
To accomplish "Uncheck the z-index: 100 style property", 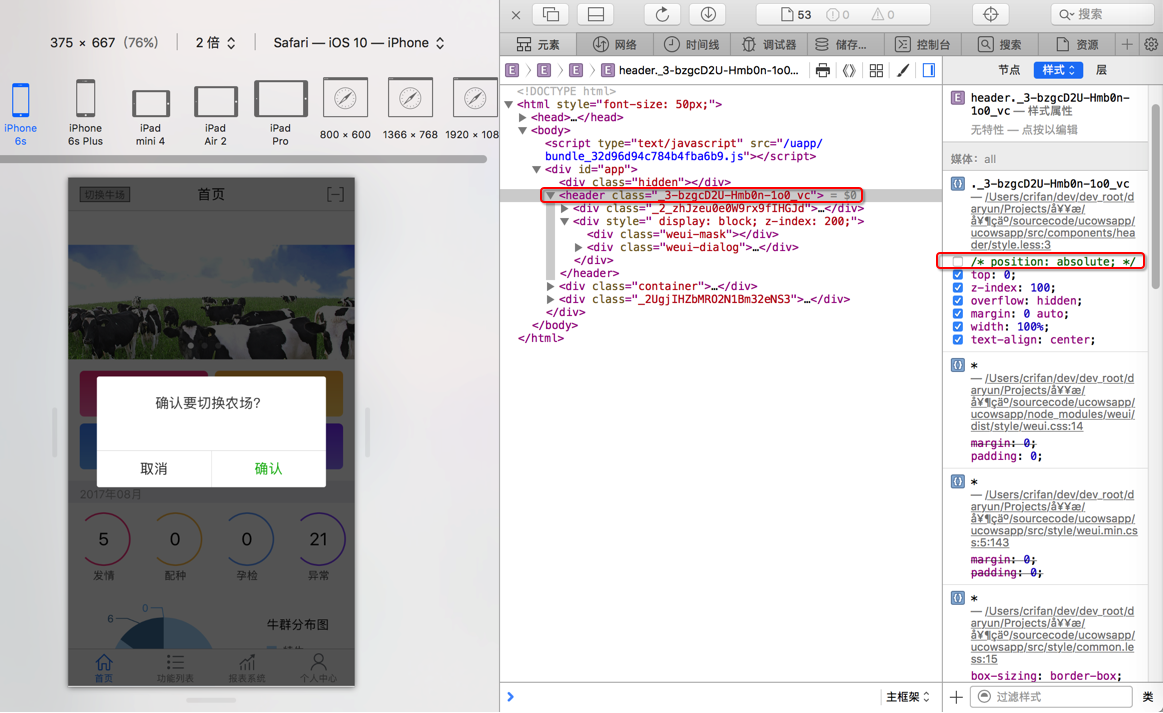I will click(x=958, y=288).
